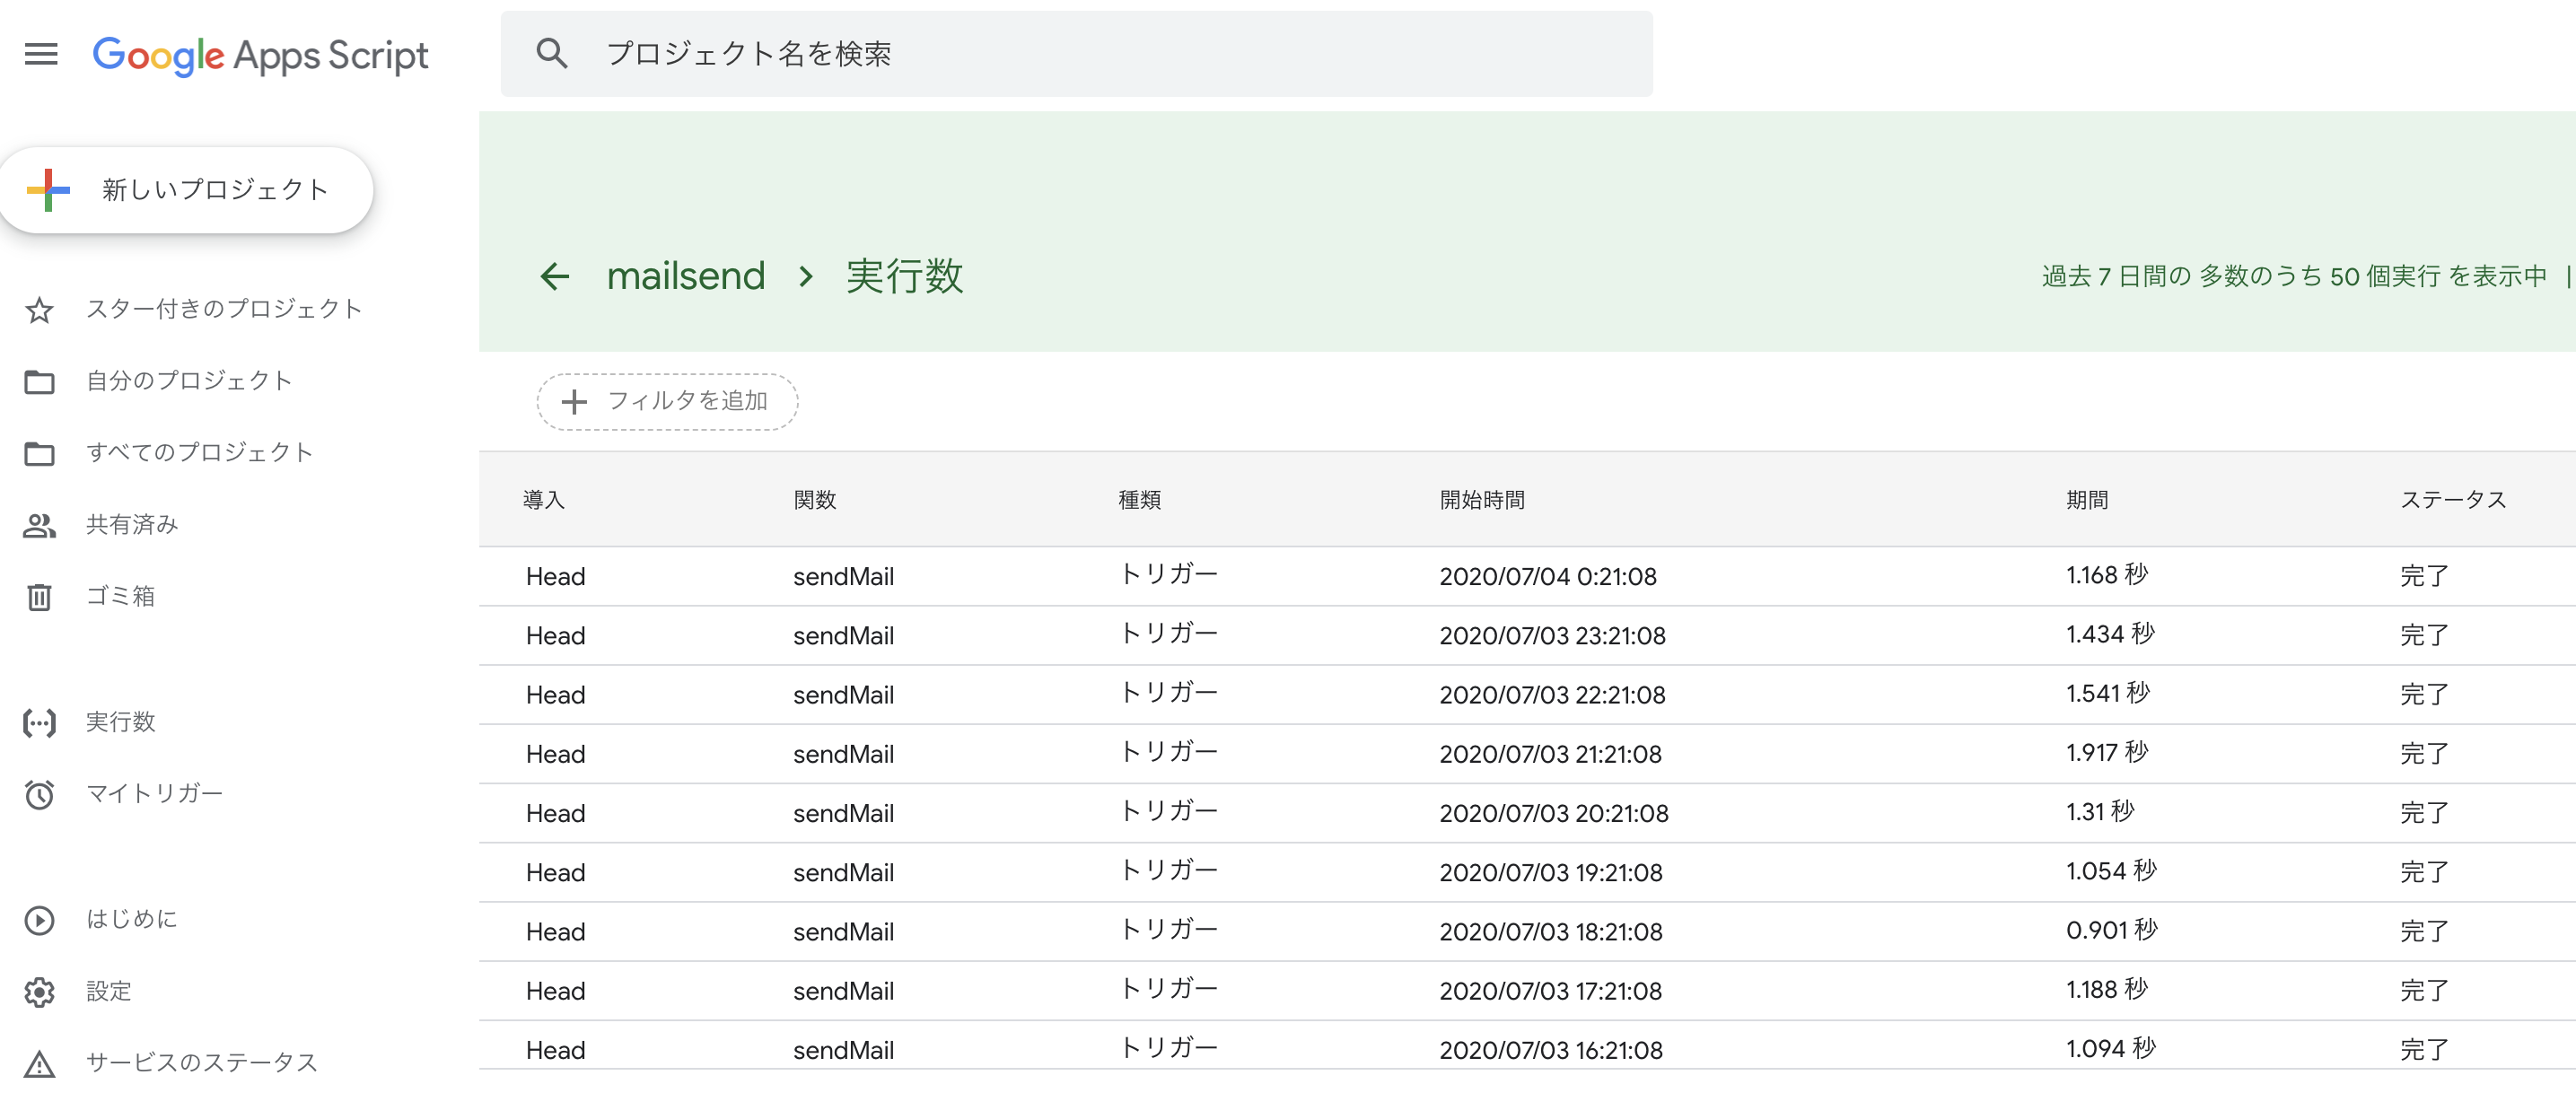Click the project name search field
This screenshot has width=2576, height=1093.
[x=1100, y=54]
